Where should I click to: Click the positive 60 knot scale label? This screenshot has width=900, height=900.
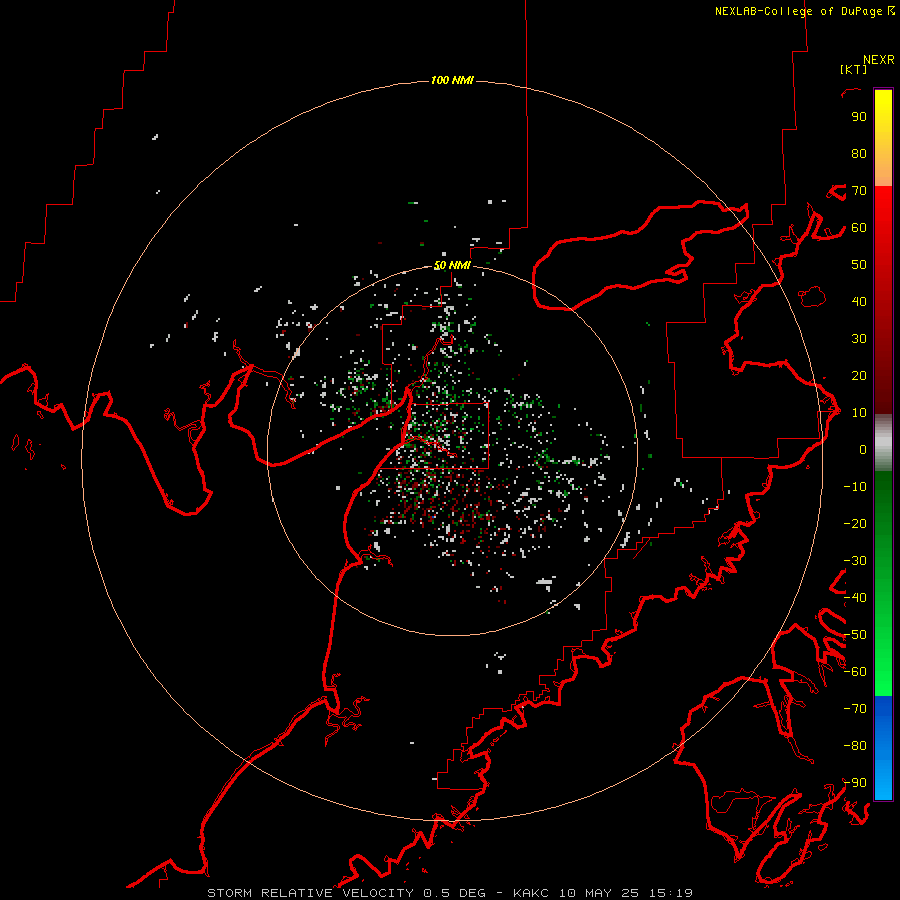pyautogui.click(x=859, y=227)
